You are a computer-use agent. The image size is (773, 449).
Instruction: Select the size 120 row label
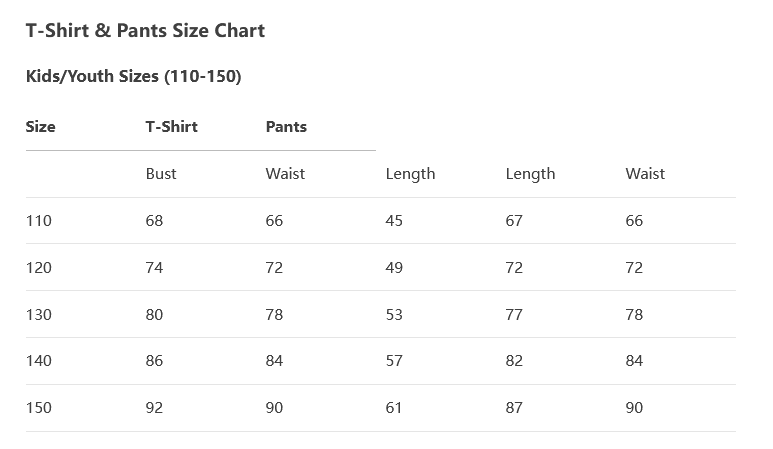tap(38, 268)
